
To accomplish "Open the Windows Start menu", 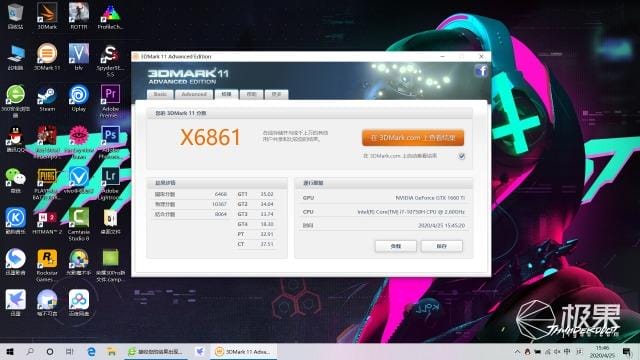I will coord(10,351).
